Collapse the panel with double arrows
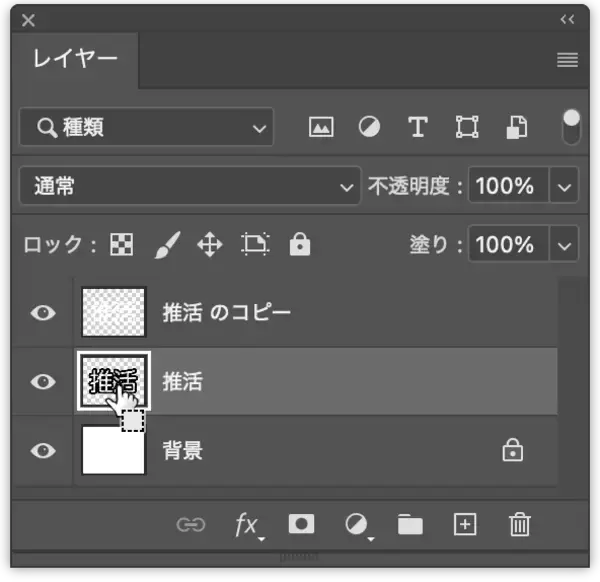 pyautogui.click(x=567, y=20)
